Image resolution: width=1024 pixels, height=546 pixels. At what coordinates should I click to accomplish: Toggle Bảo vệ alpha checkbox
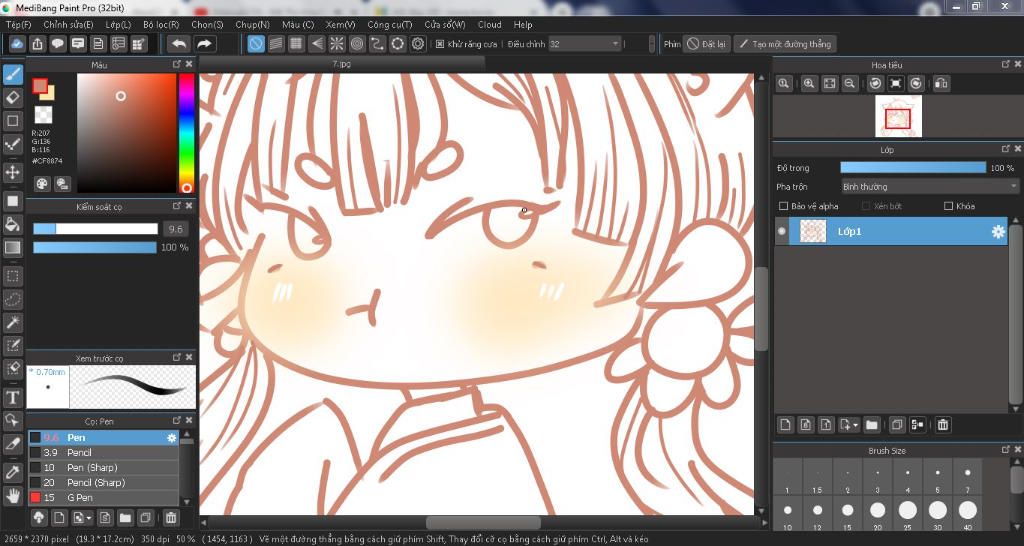coord(784,206)
